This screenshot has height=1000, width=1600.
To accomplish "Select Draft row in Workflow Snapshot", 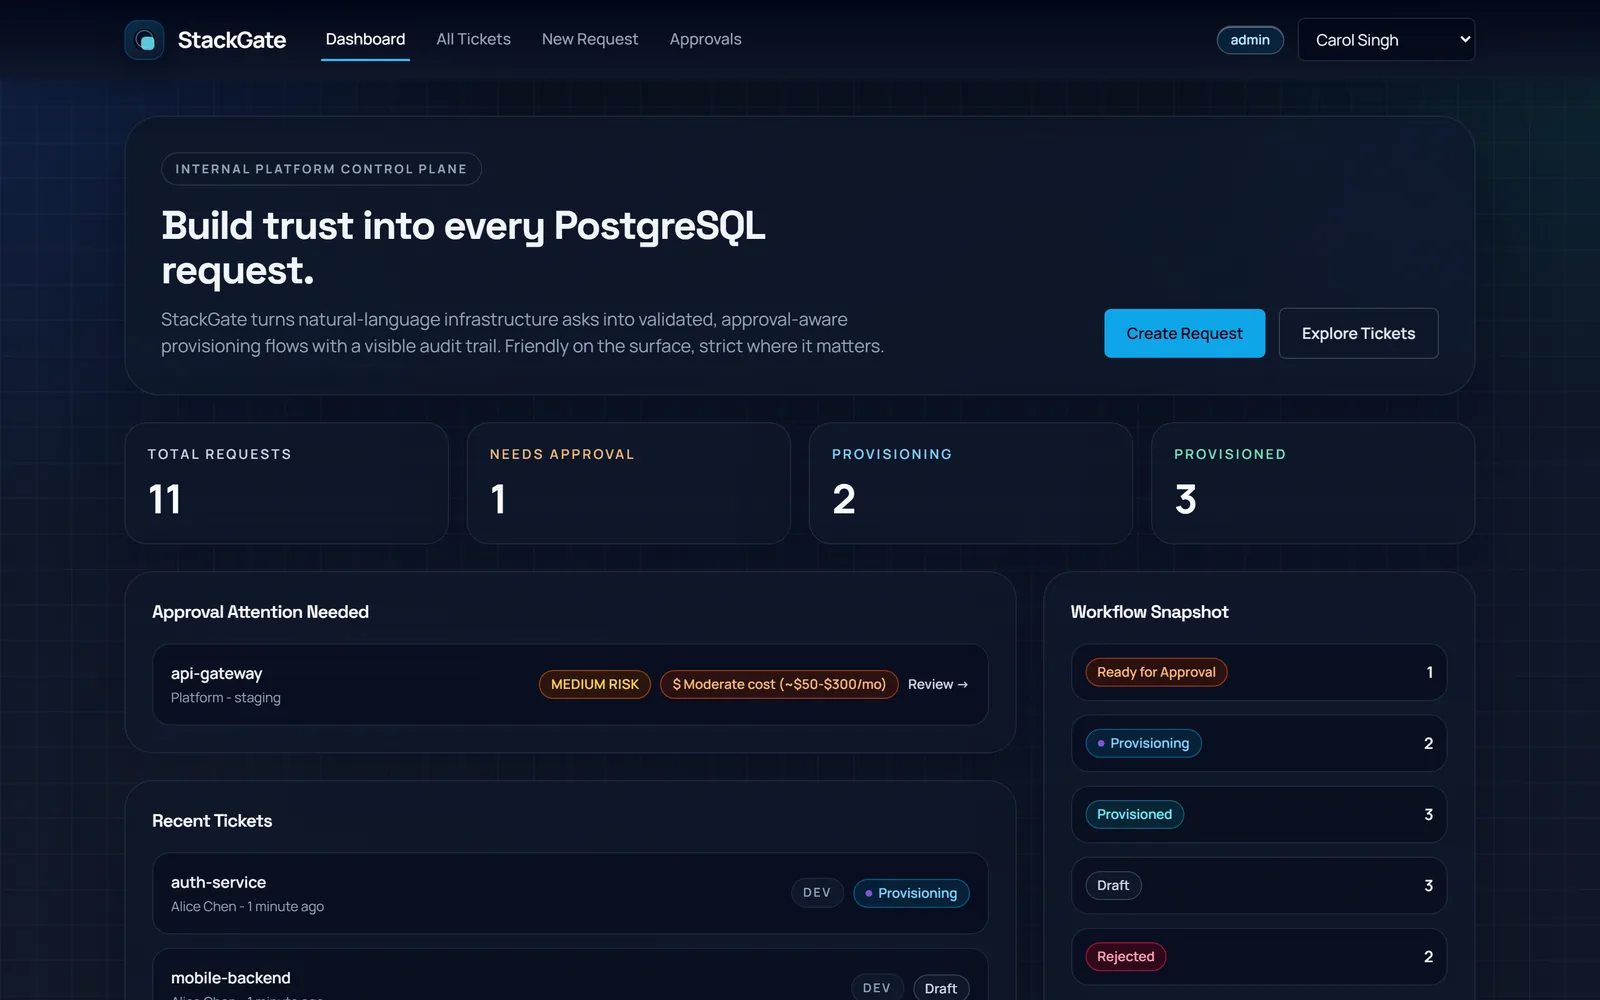I will tap(1259, 885).
